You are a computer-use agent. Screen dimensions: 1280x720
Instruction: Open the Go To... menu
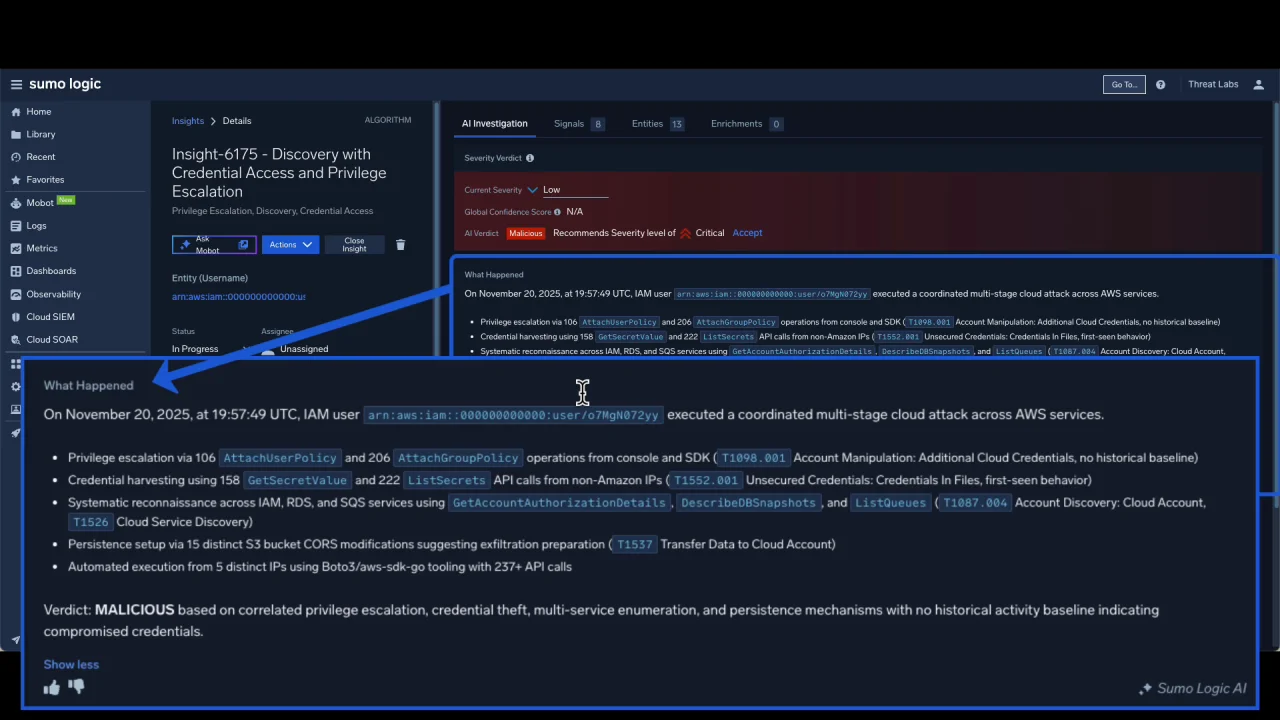tap(1122, 84)
